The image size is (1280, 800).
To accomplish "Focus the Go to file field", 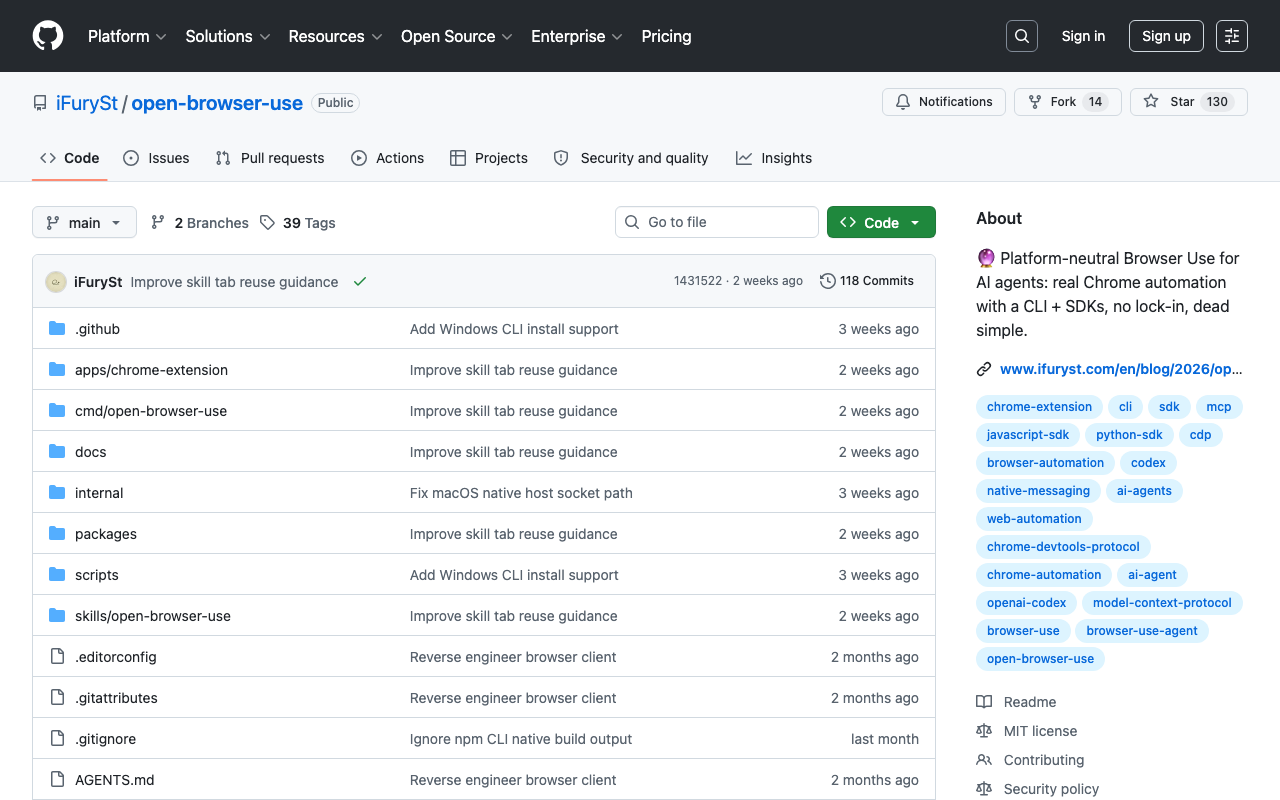I will coord(717,222).
